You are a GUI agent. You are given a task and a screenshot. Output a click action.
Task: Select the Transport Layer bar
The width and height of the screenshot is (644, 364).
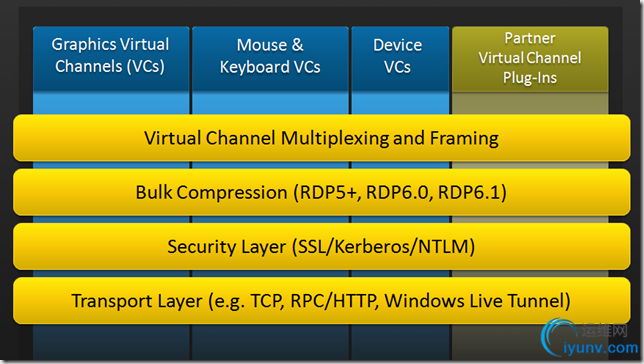tap(322, 301)
